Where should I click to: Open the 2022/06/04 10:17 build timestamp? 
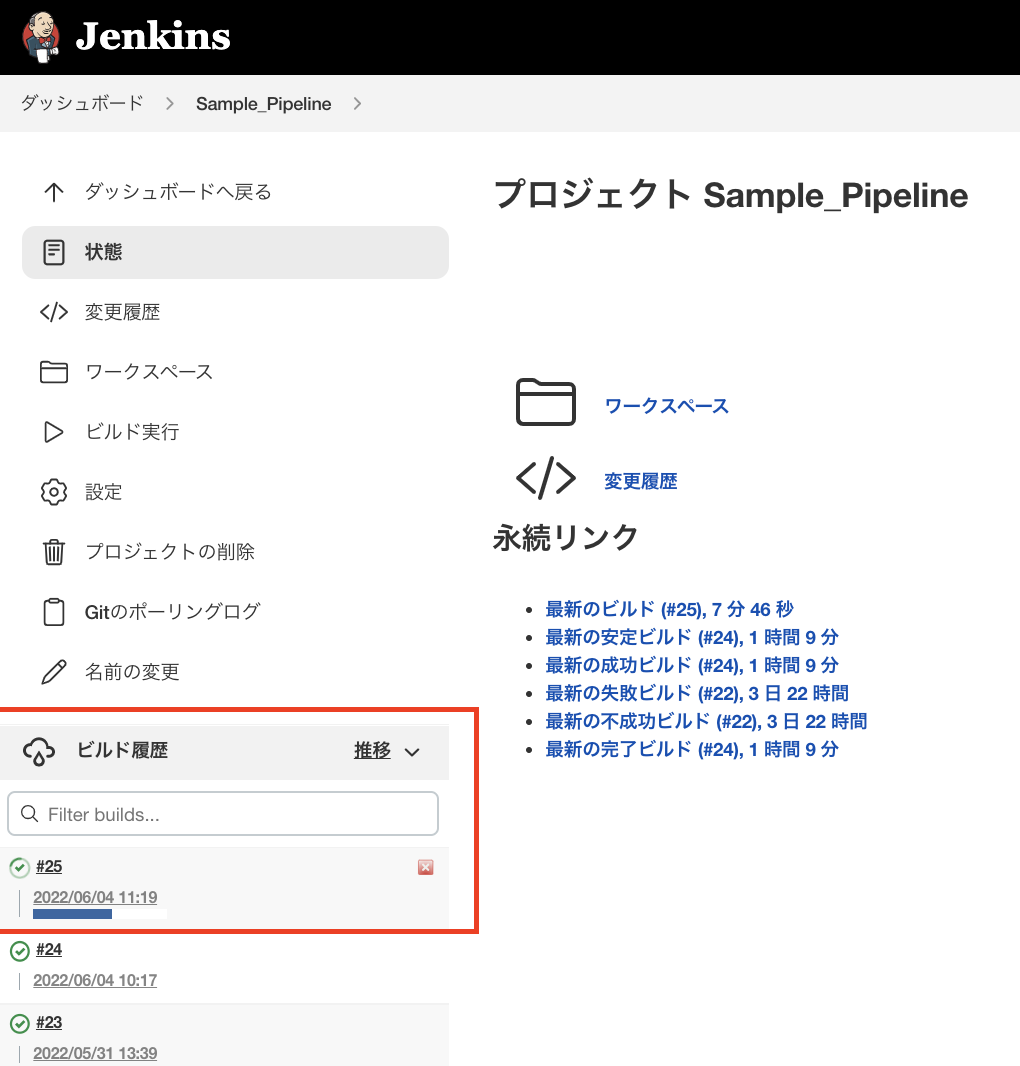(95, 980)
